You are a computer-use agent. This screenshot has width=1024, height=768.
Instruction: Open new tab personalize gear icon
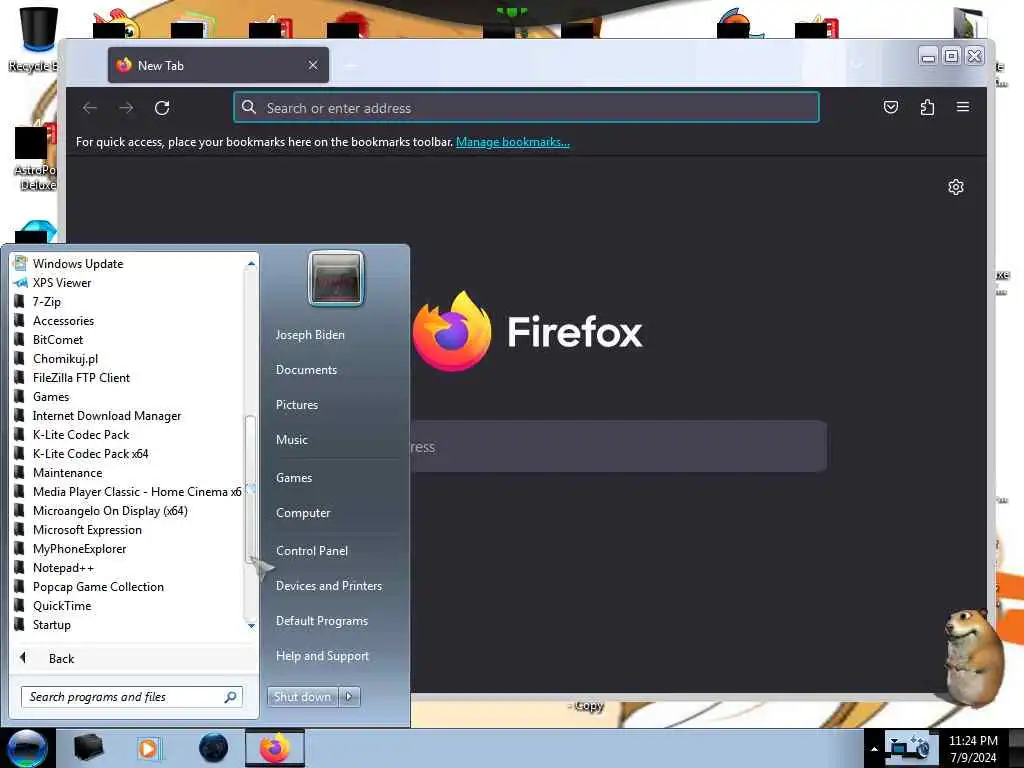tap(955, 187)
